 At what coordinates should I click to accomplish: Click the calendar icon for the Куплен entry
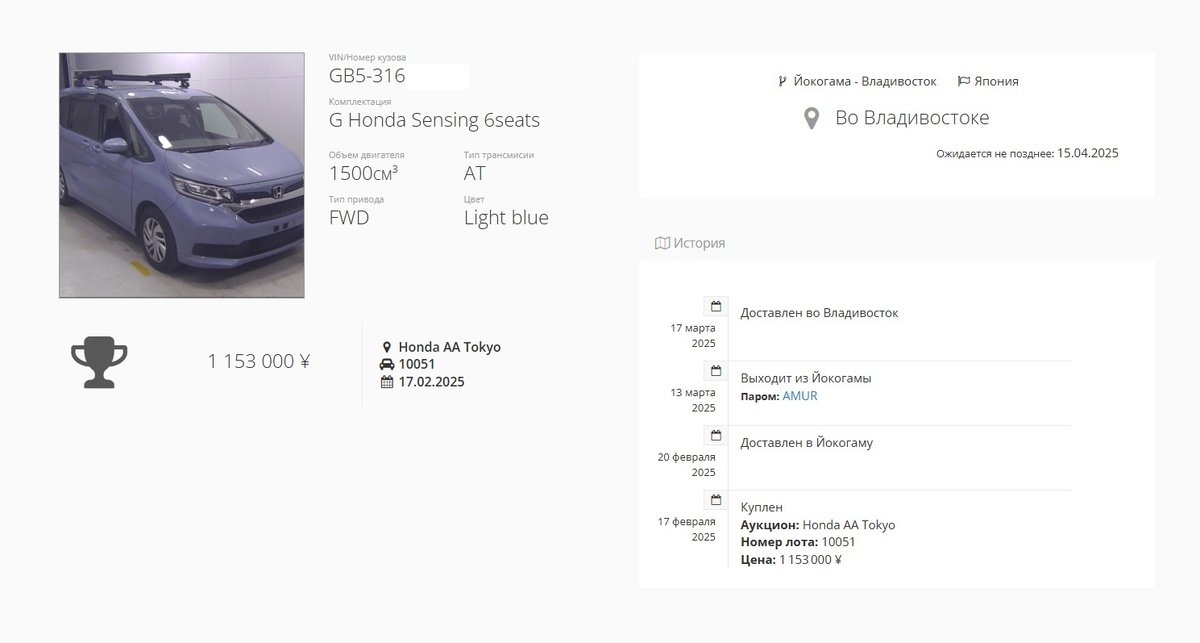click(716, 500)
